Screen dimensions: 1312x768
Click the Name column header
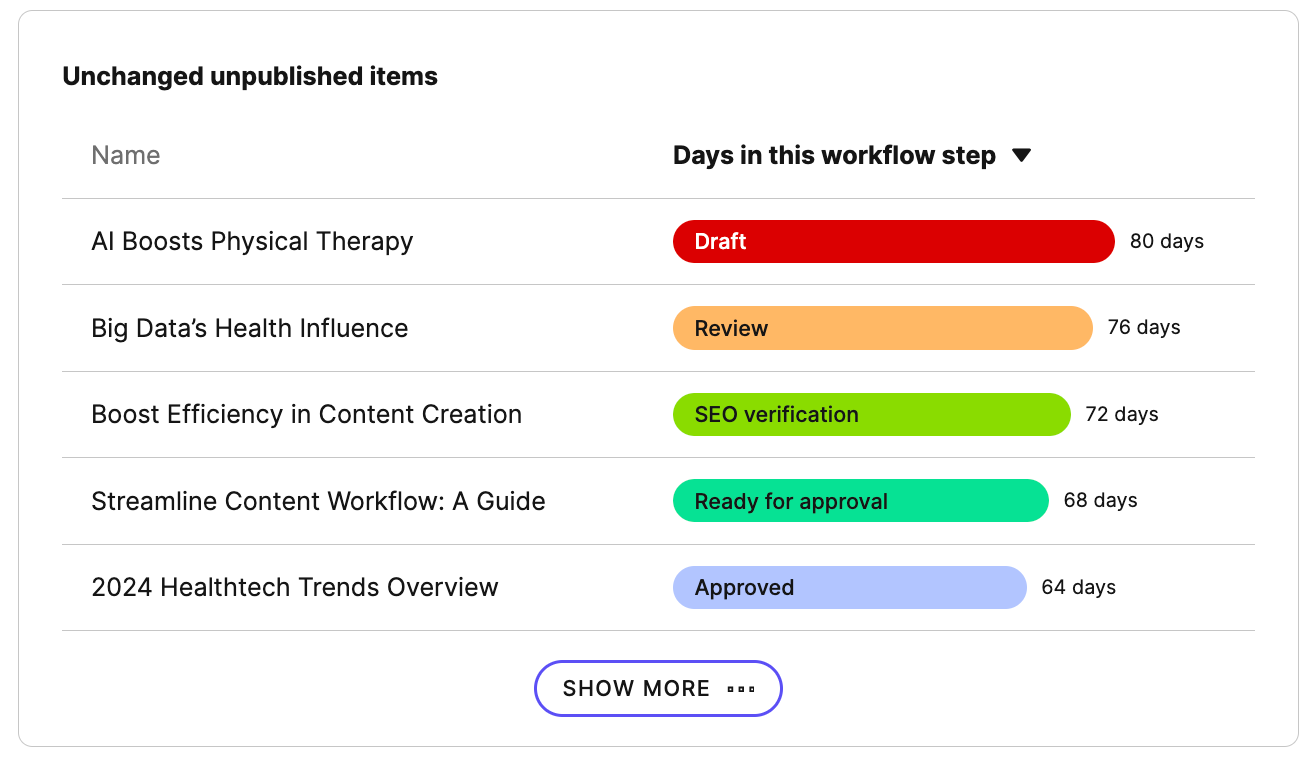coord(125,155)
